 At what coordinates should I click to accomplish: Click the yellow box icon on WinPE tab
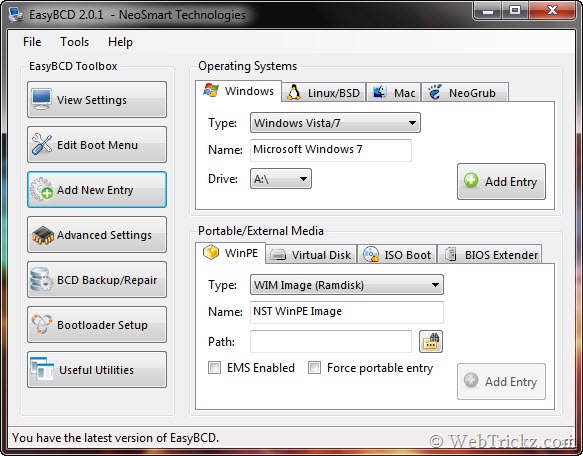point(211,253)
